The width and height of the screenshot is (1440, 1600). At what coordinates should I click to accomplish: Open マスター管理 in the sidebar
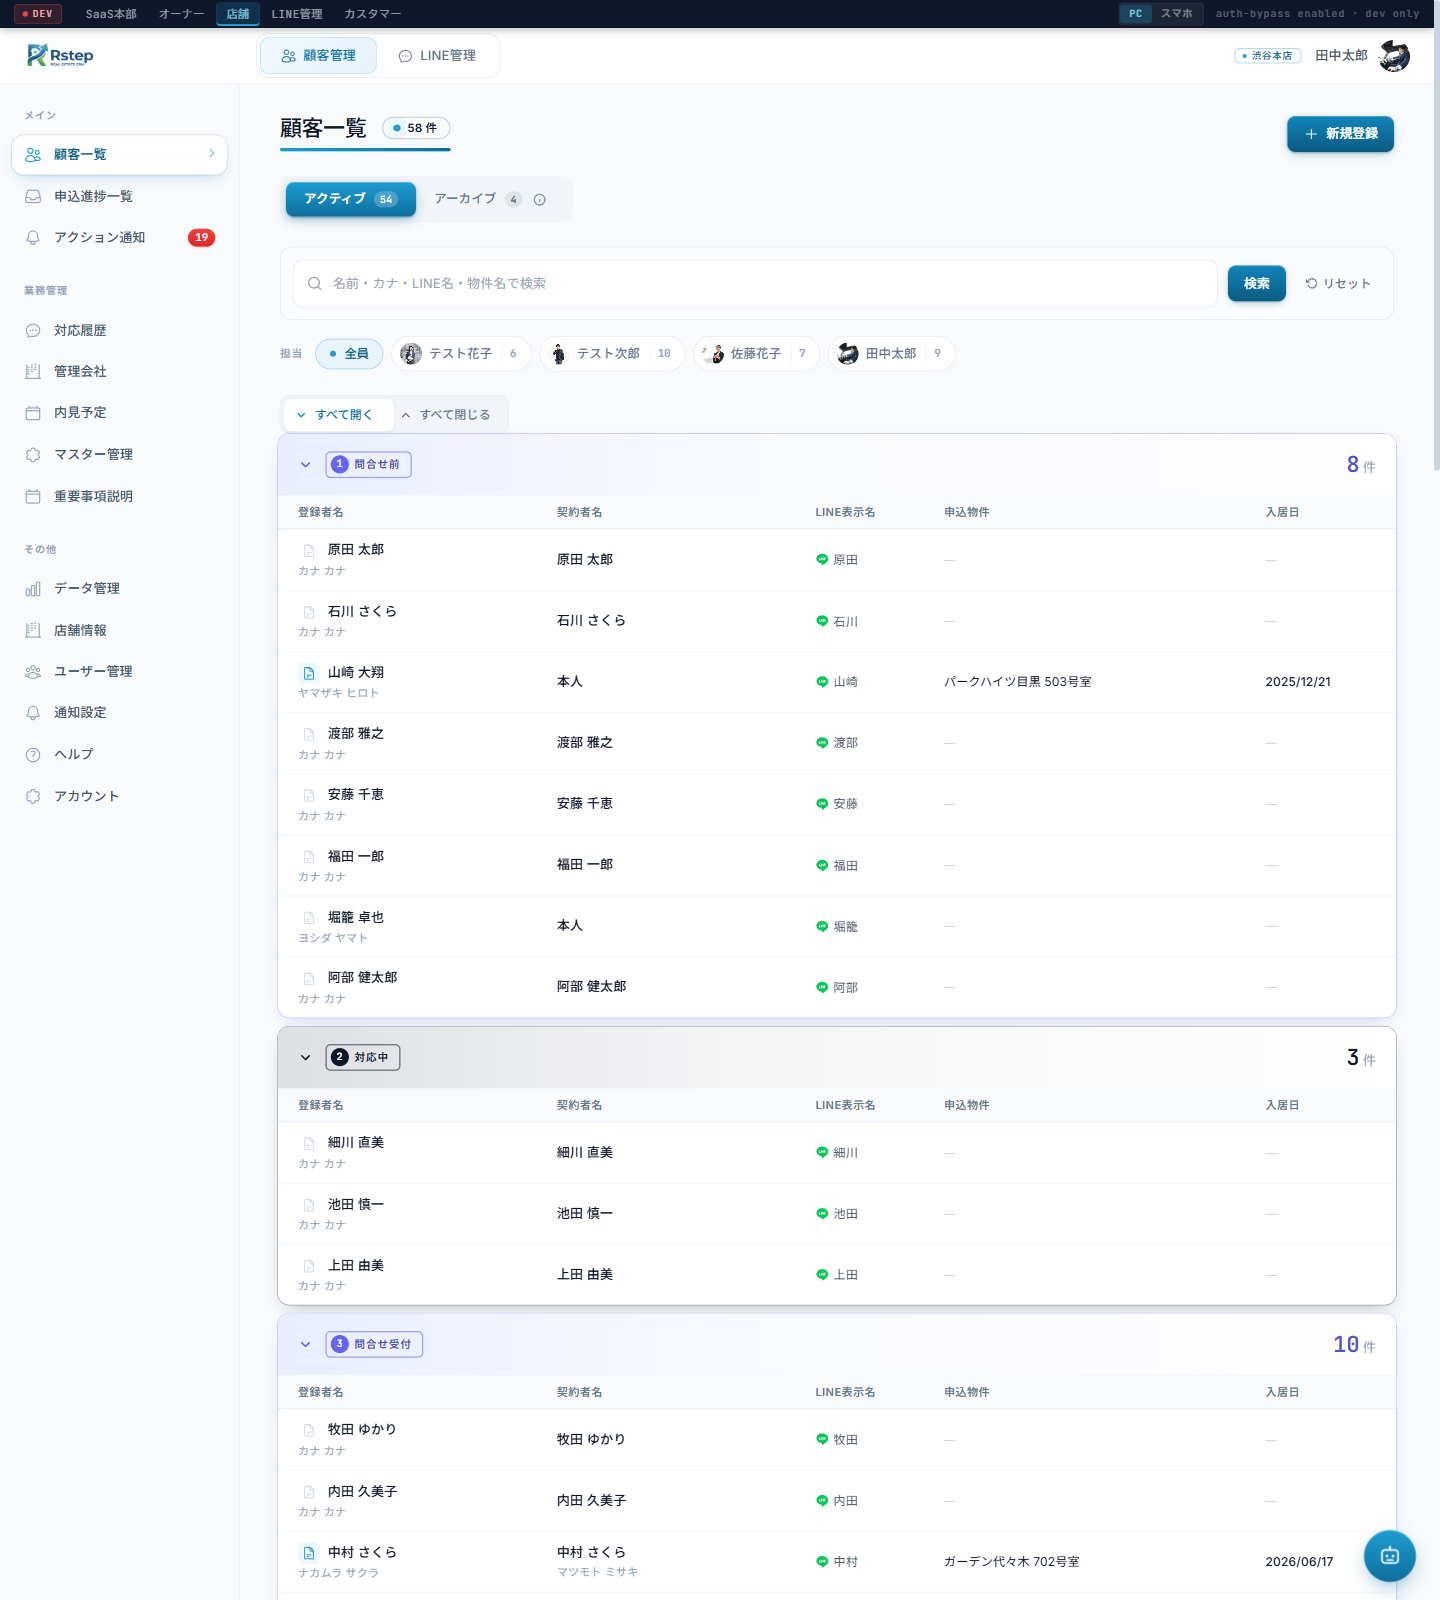(x=120, y=454)
